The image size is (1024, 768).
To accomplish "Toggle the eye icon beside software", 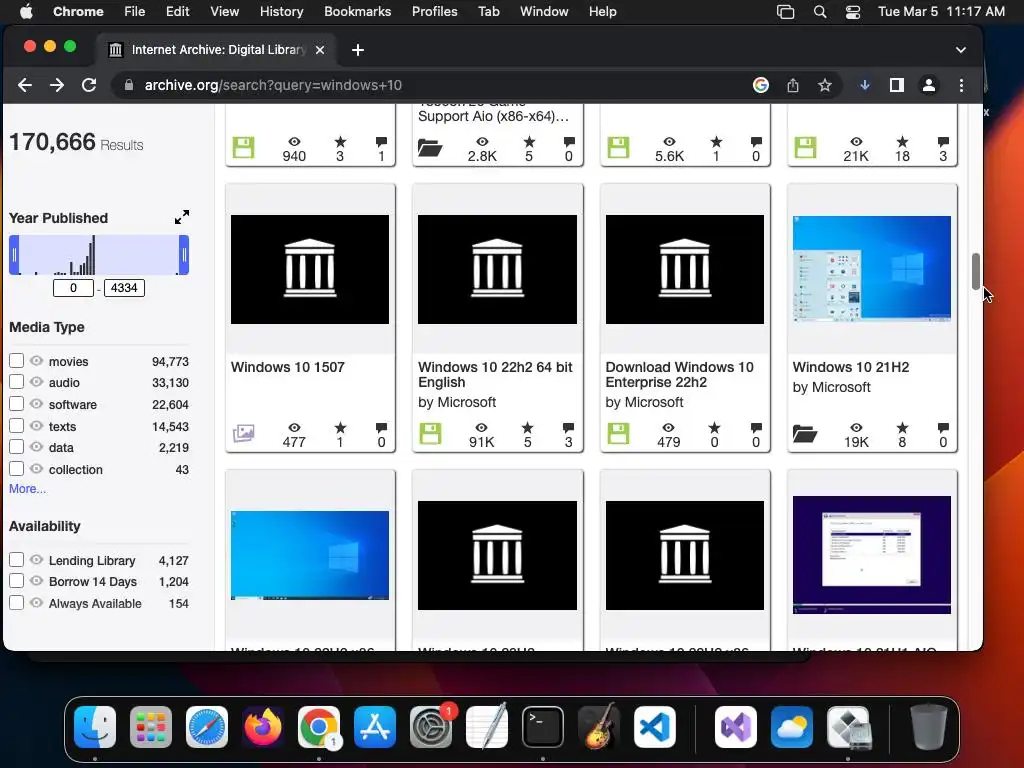I will (x=37, y=404).
